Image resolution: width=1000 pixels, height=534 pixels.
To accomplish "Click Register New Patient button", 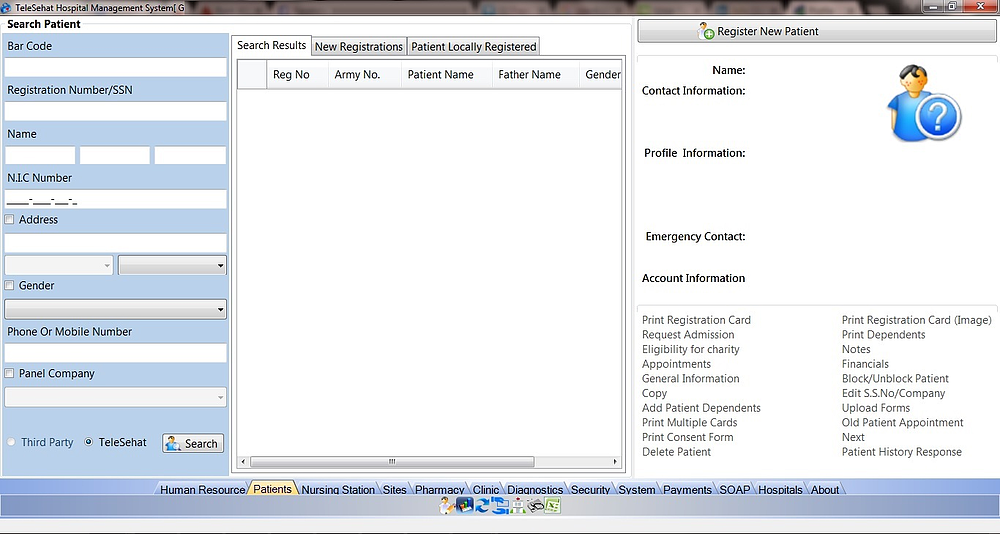I will point(816,31).
